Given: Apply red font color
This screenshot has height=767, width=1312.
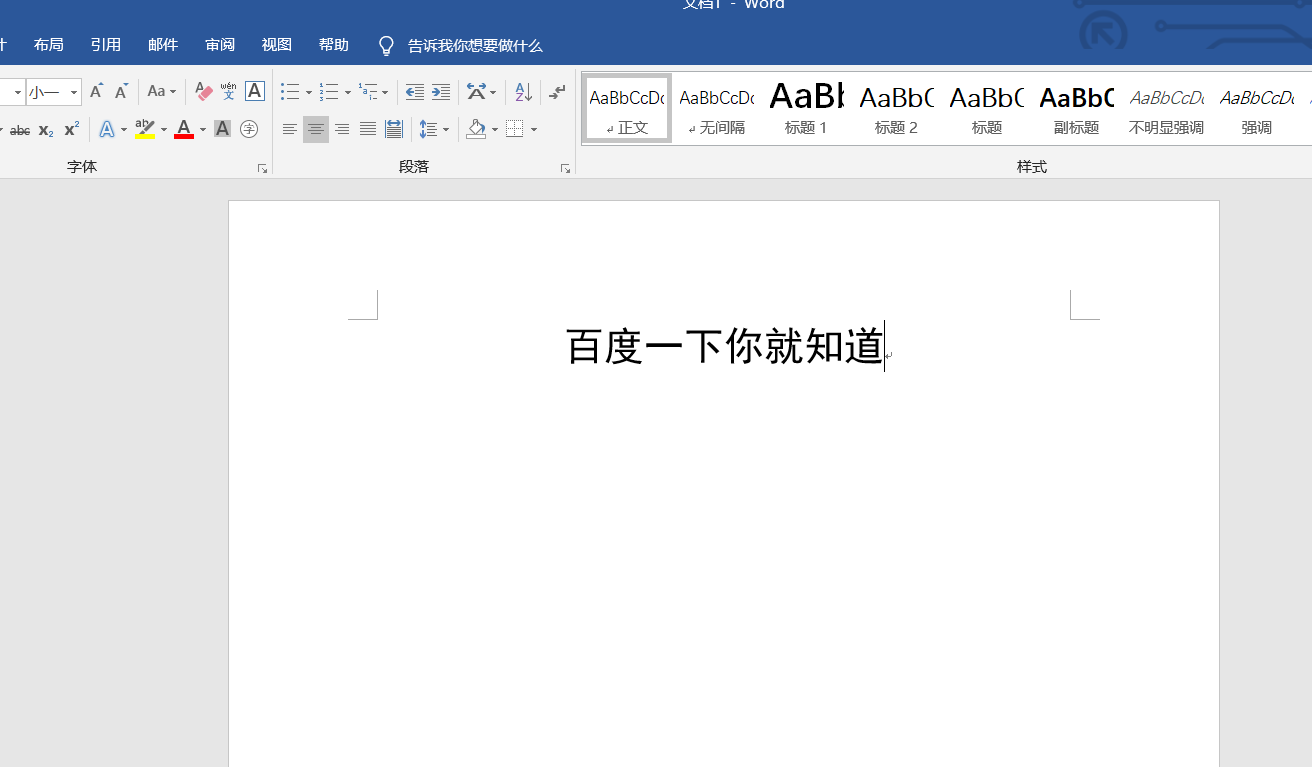Looking at the screenshot, I should [x=184, y=129].
